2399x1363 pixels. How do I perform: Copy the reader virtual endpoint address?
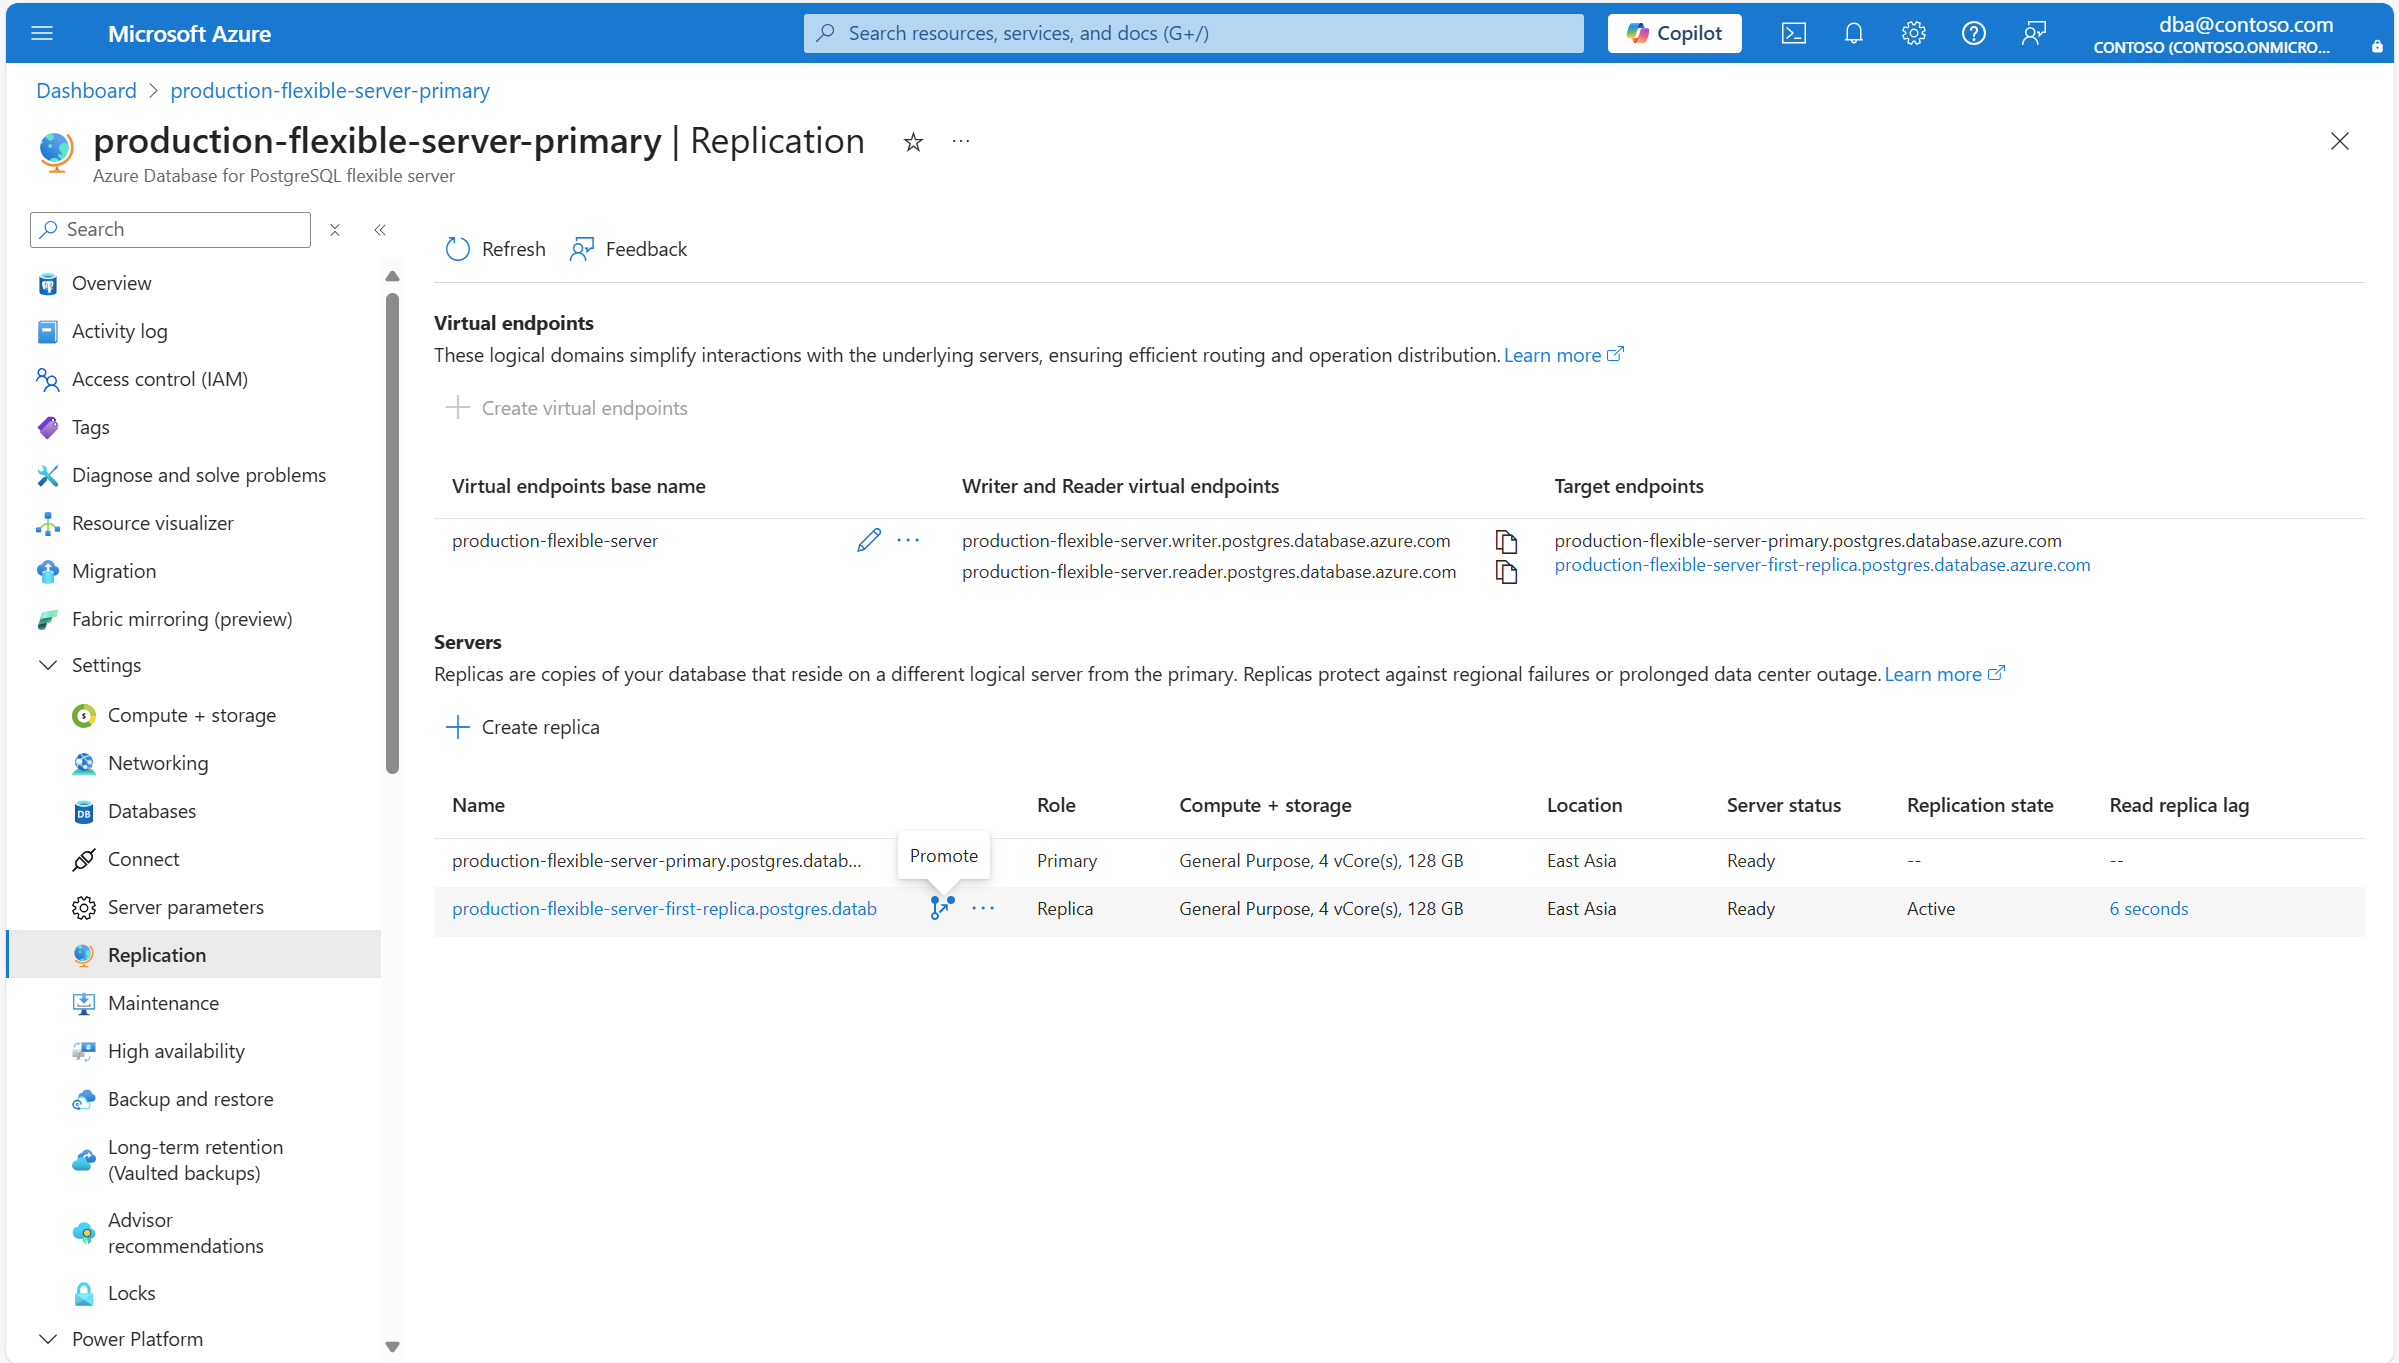point(1506,572)
